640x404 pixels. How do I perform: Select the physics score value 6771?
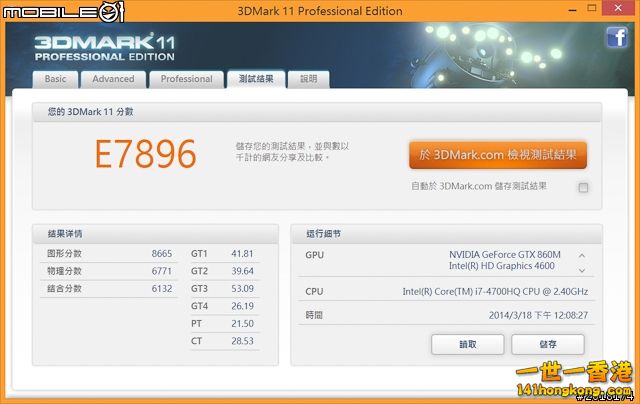162,271
